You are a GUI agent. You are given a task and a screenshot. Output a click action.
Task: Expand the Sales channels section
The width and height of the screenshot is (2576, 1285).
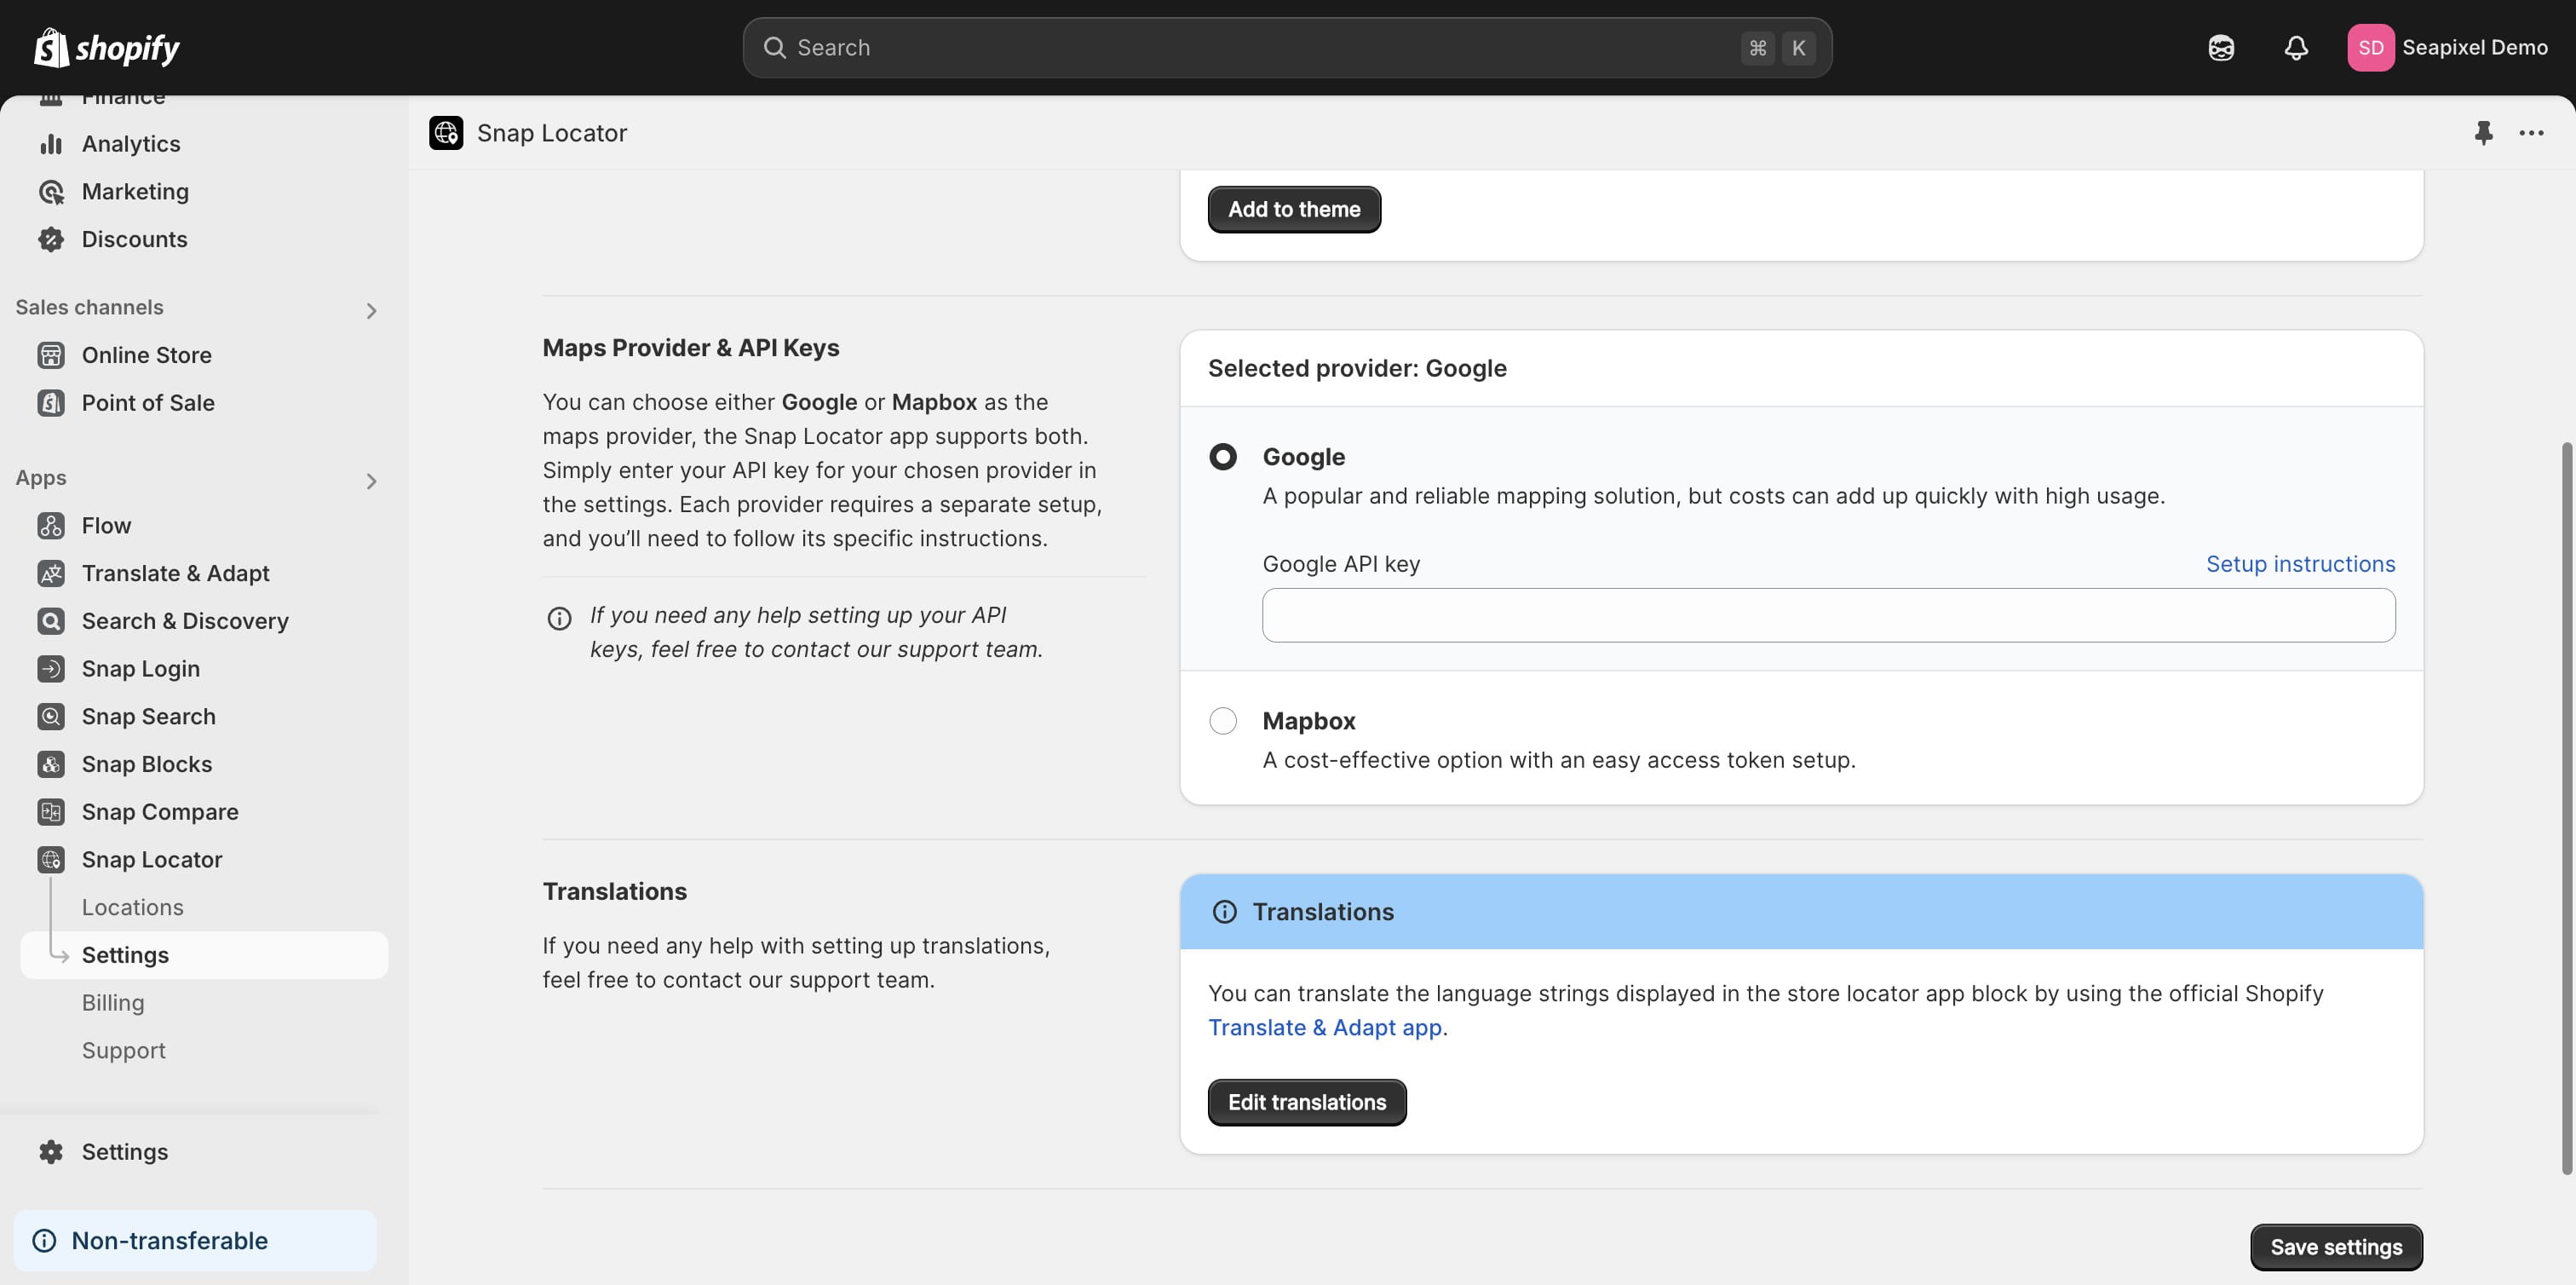pos(371,311)
